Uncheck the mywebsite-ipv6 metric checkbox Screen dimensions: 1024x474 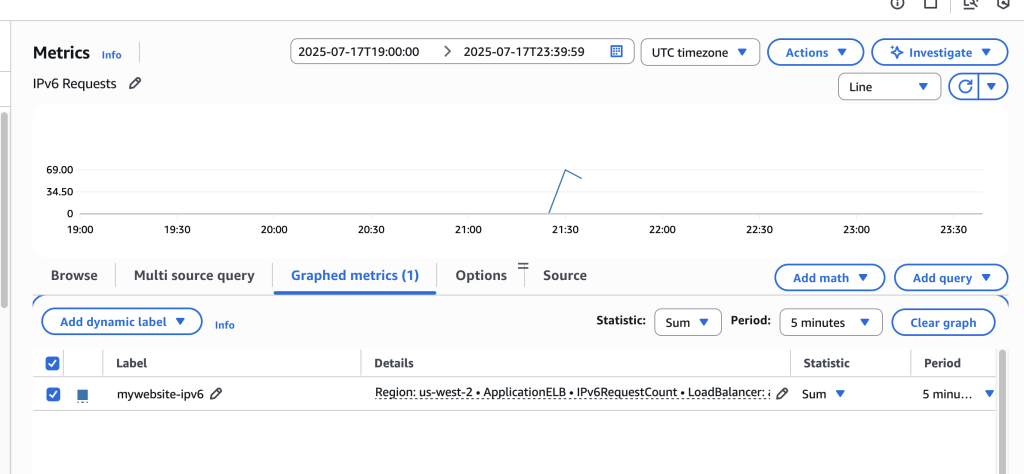[53, 394]
